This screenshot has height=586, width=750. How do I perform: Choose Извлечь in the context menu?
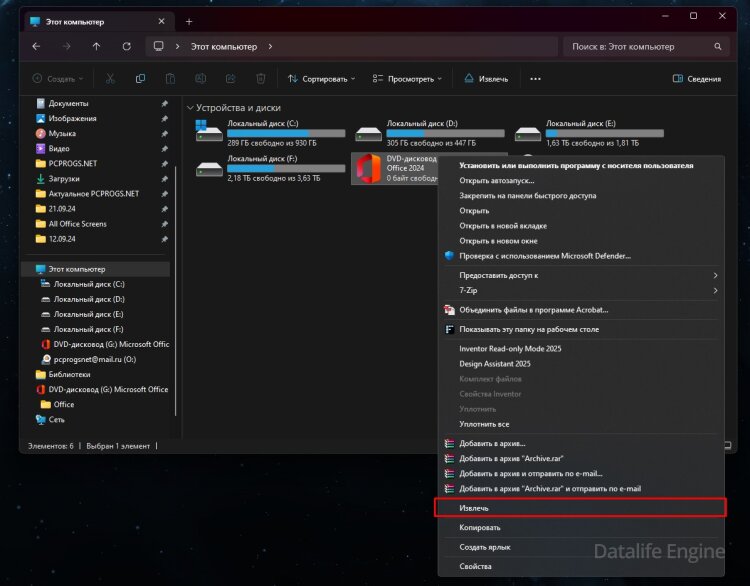(580, 508)
